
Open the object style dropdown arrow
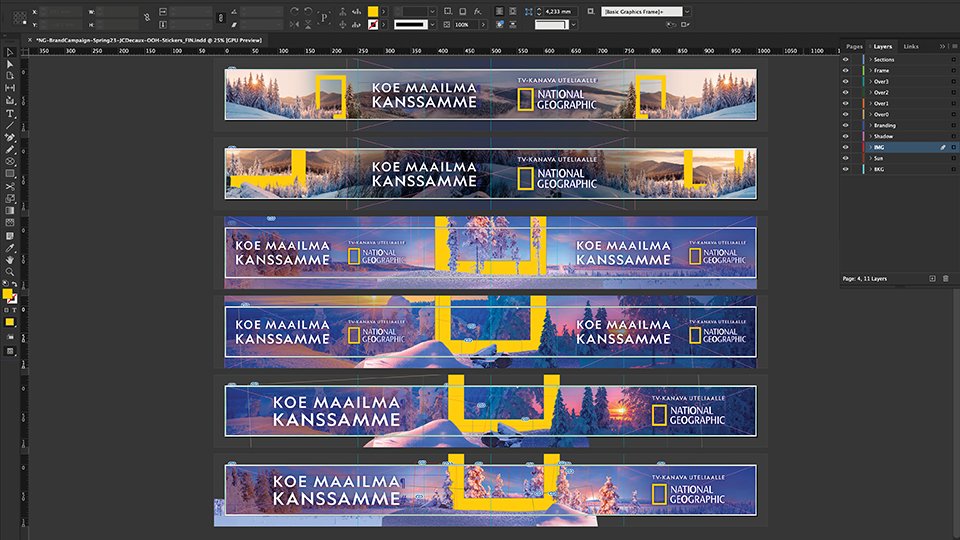pos(687,12)
